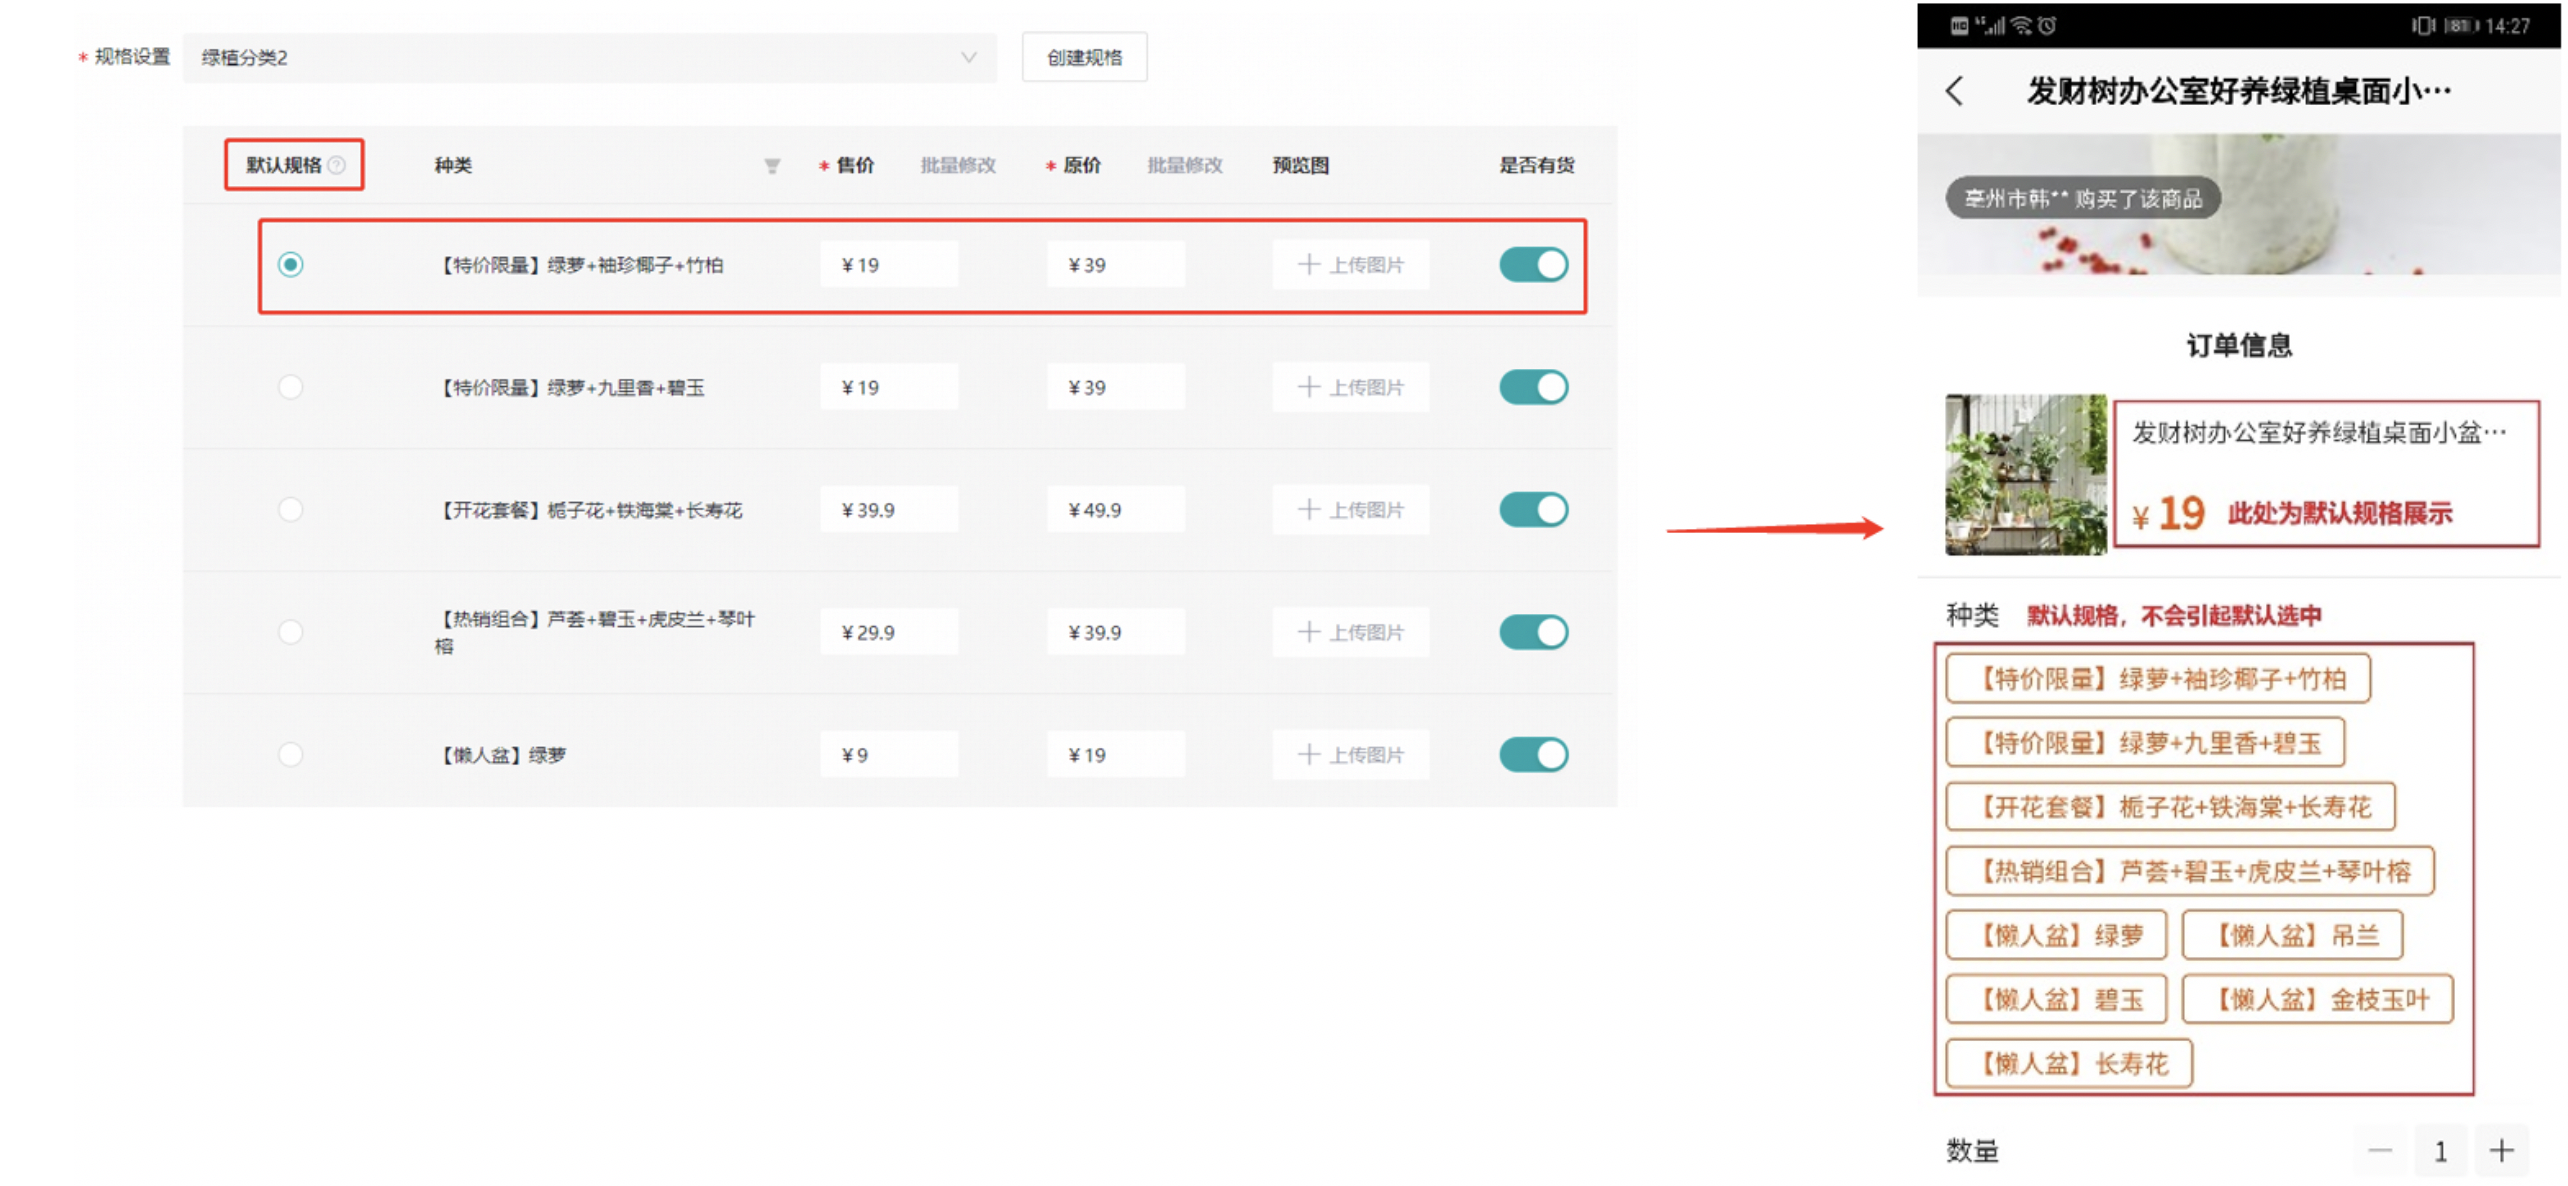
Task: Choose 【热销组合】芦荟+碧玉+虎皮兰+琴叶榕 option on phone
Action: [x=2189, y=871]
